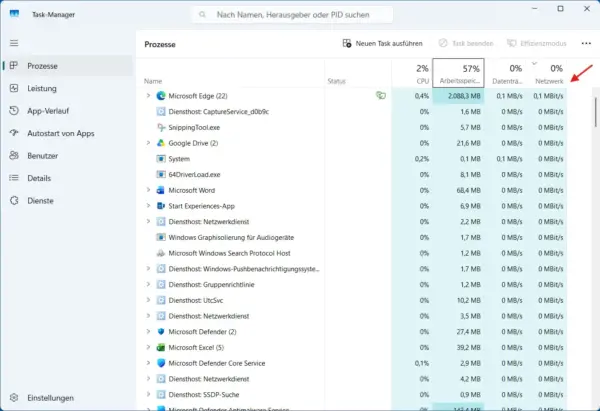The height and width of the screenshot is (411, 600).
Task: Click the Microsoft Word process icon
Action: tap(161, 190)
